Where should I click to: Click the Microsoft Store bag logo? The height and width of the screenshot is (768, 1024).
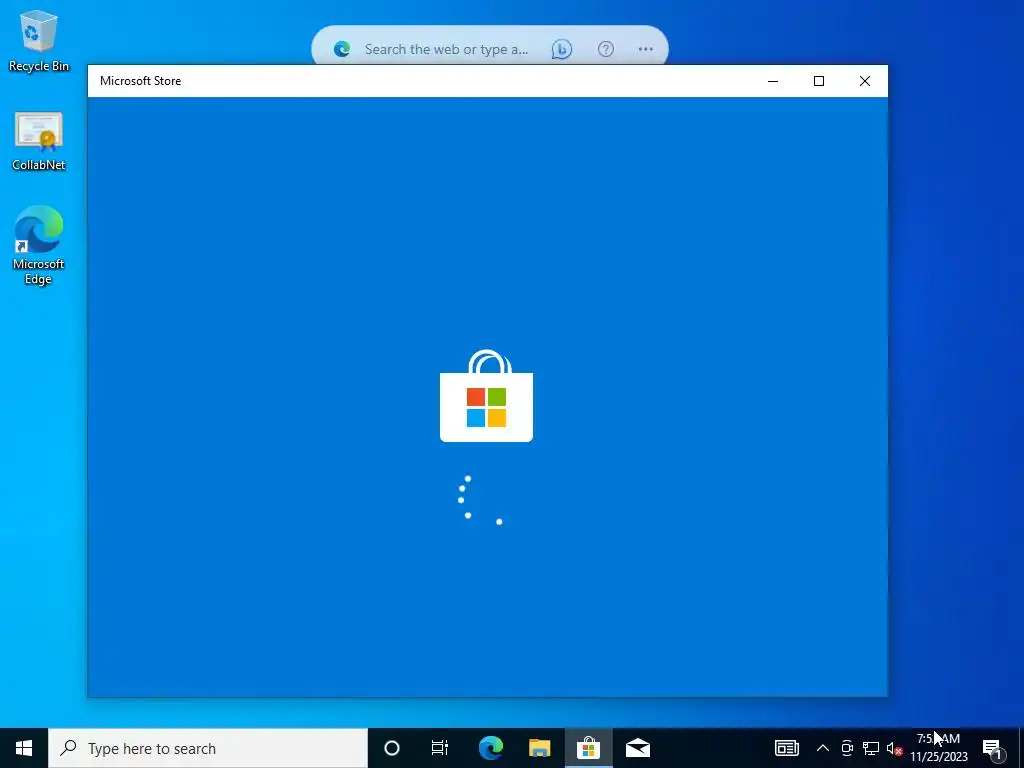pos(487,396)
